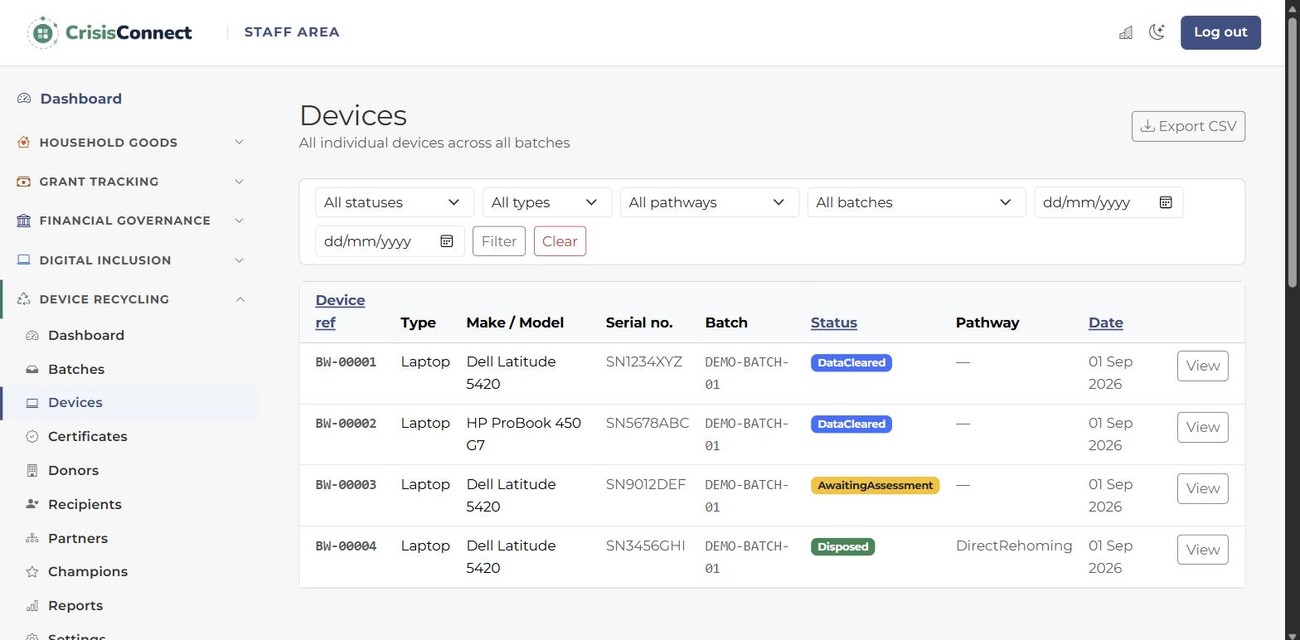Image resolution: width=1300 pixels, height=640 pixels.
Task: Click the Champions star icon
Action: click(32, 572)
